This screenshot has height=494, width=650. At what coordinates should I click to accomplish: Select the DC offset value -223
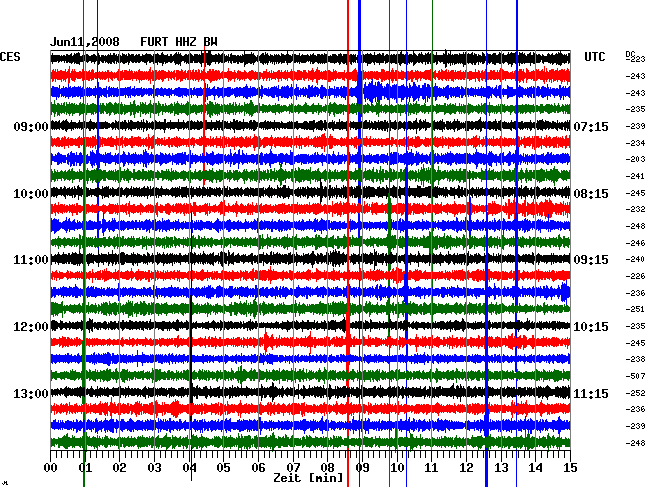pyautogui.click(x=635, y=60)
